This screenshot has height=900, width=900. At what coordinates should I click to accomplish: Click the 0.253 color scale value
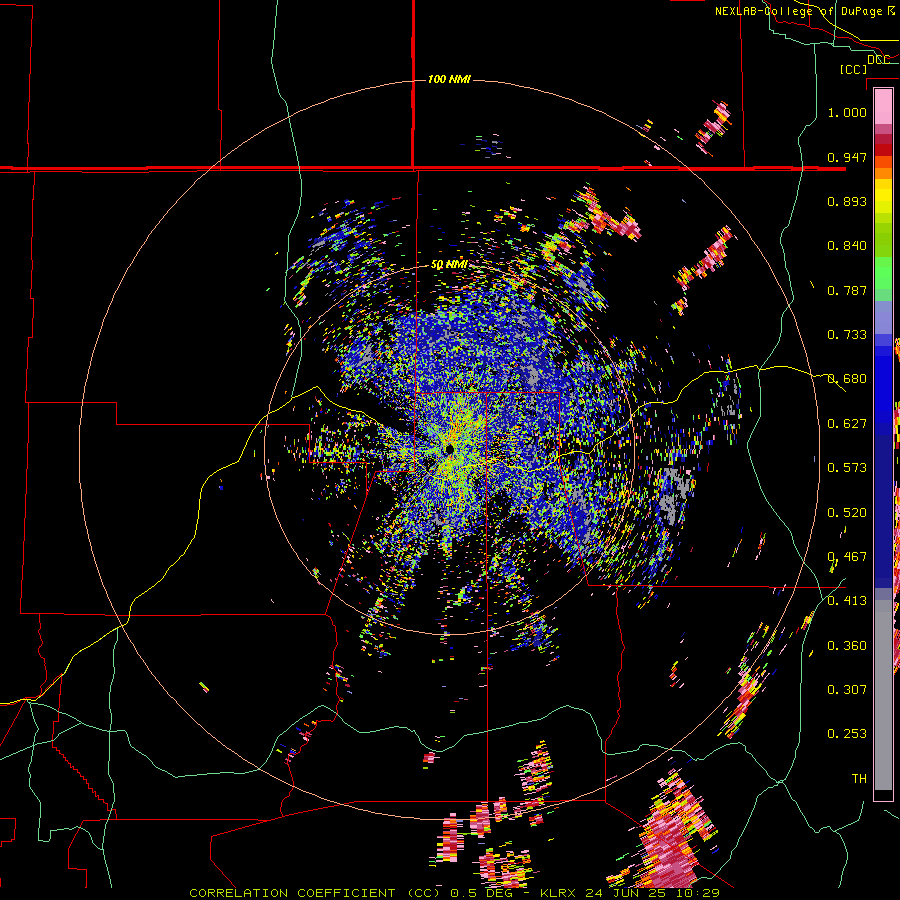847,734
